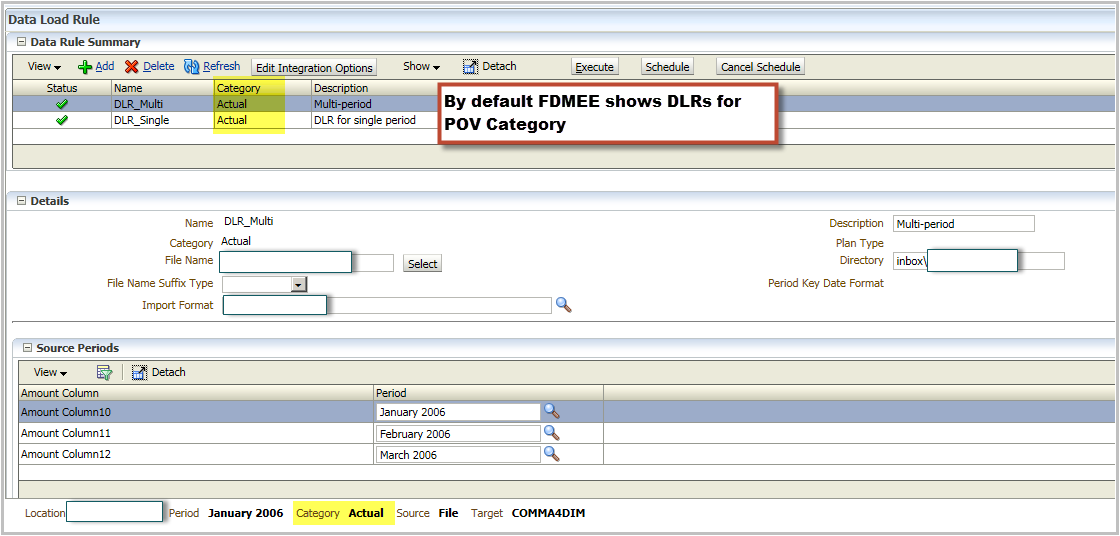Click Detach label in Source Periods
Viewport: 1120px width, 536px height.
point(169,372)
